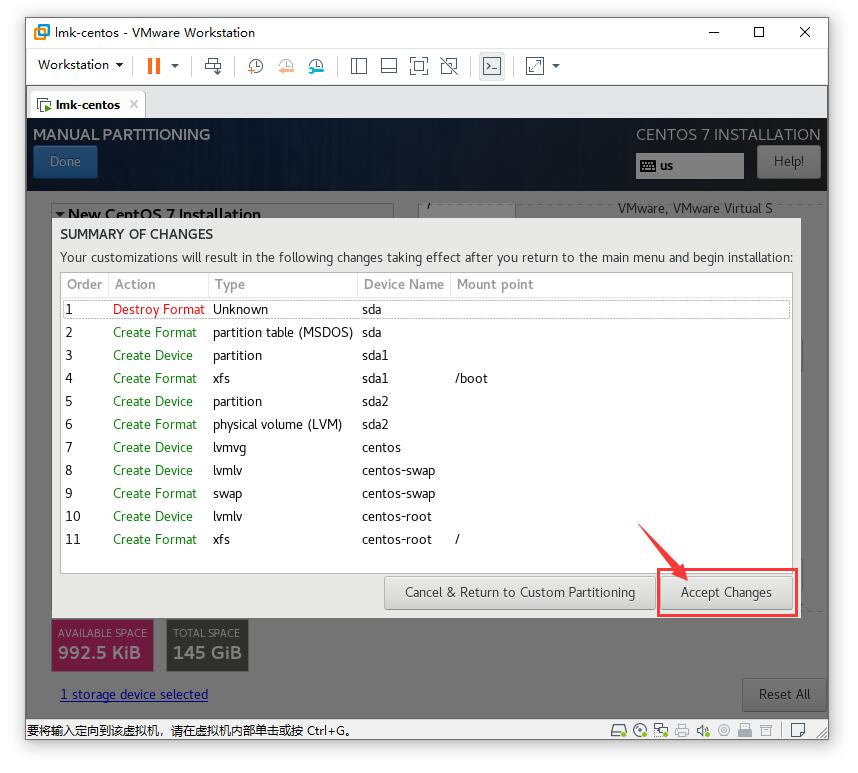Pause the virtual machine

pyautogui.click(x=154, y=66)
